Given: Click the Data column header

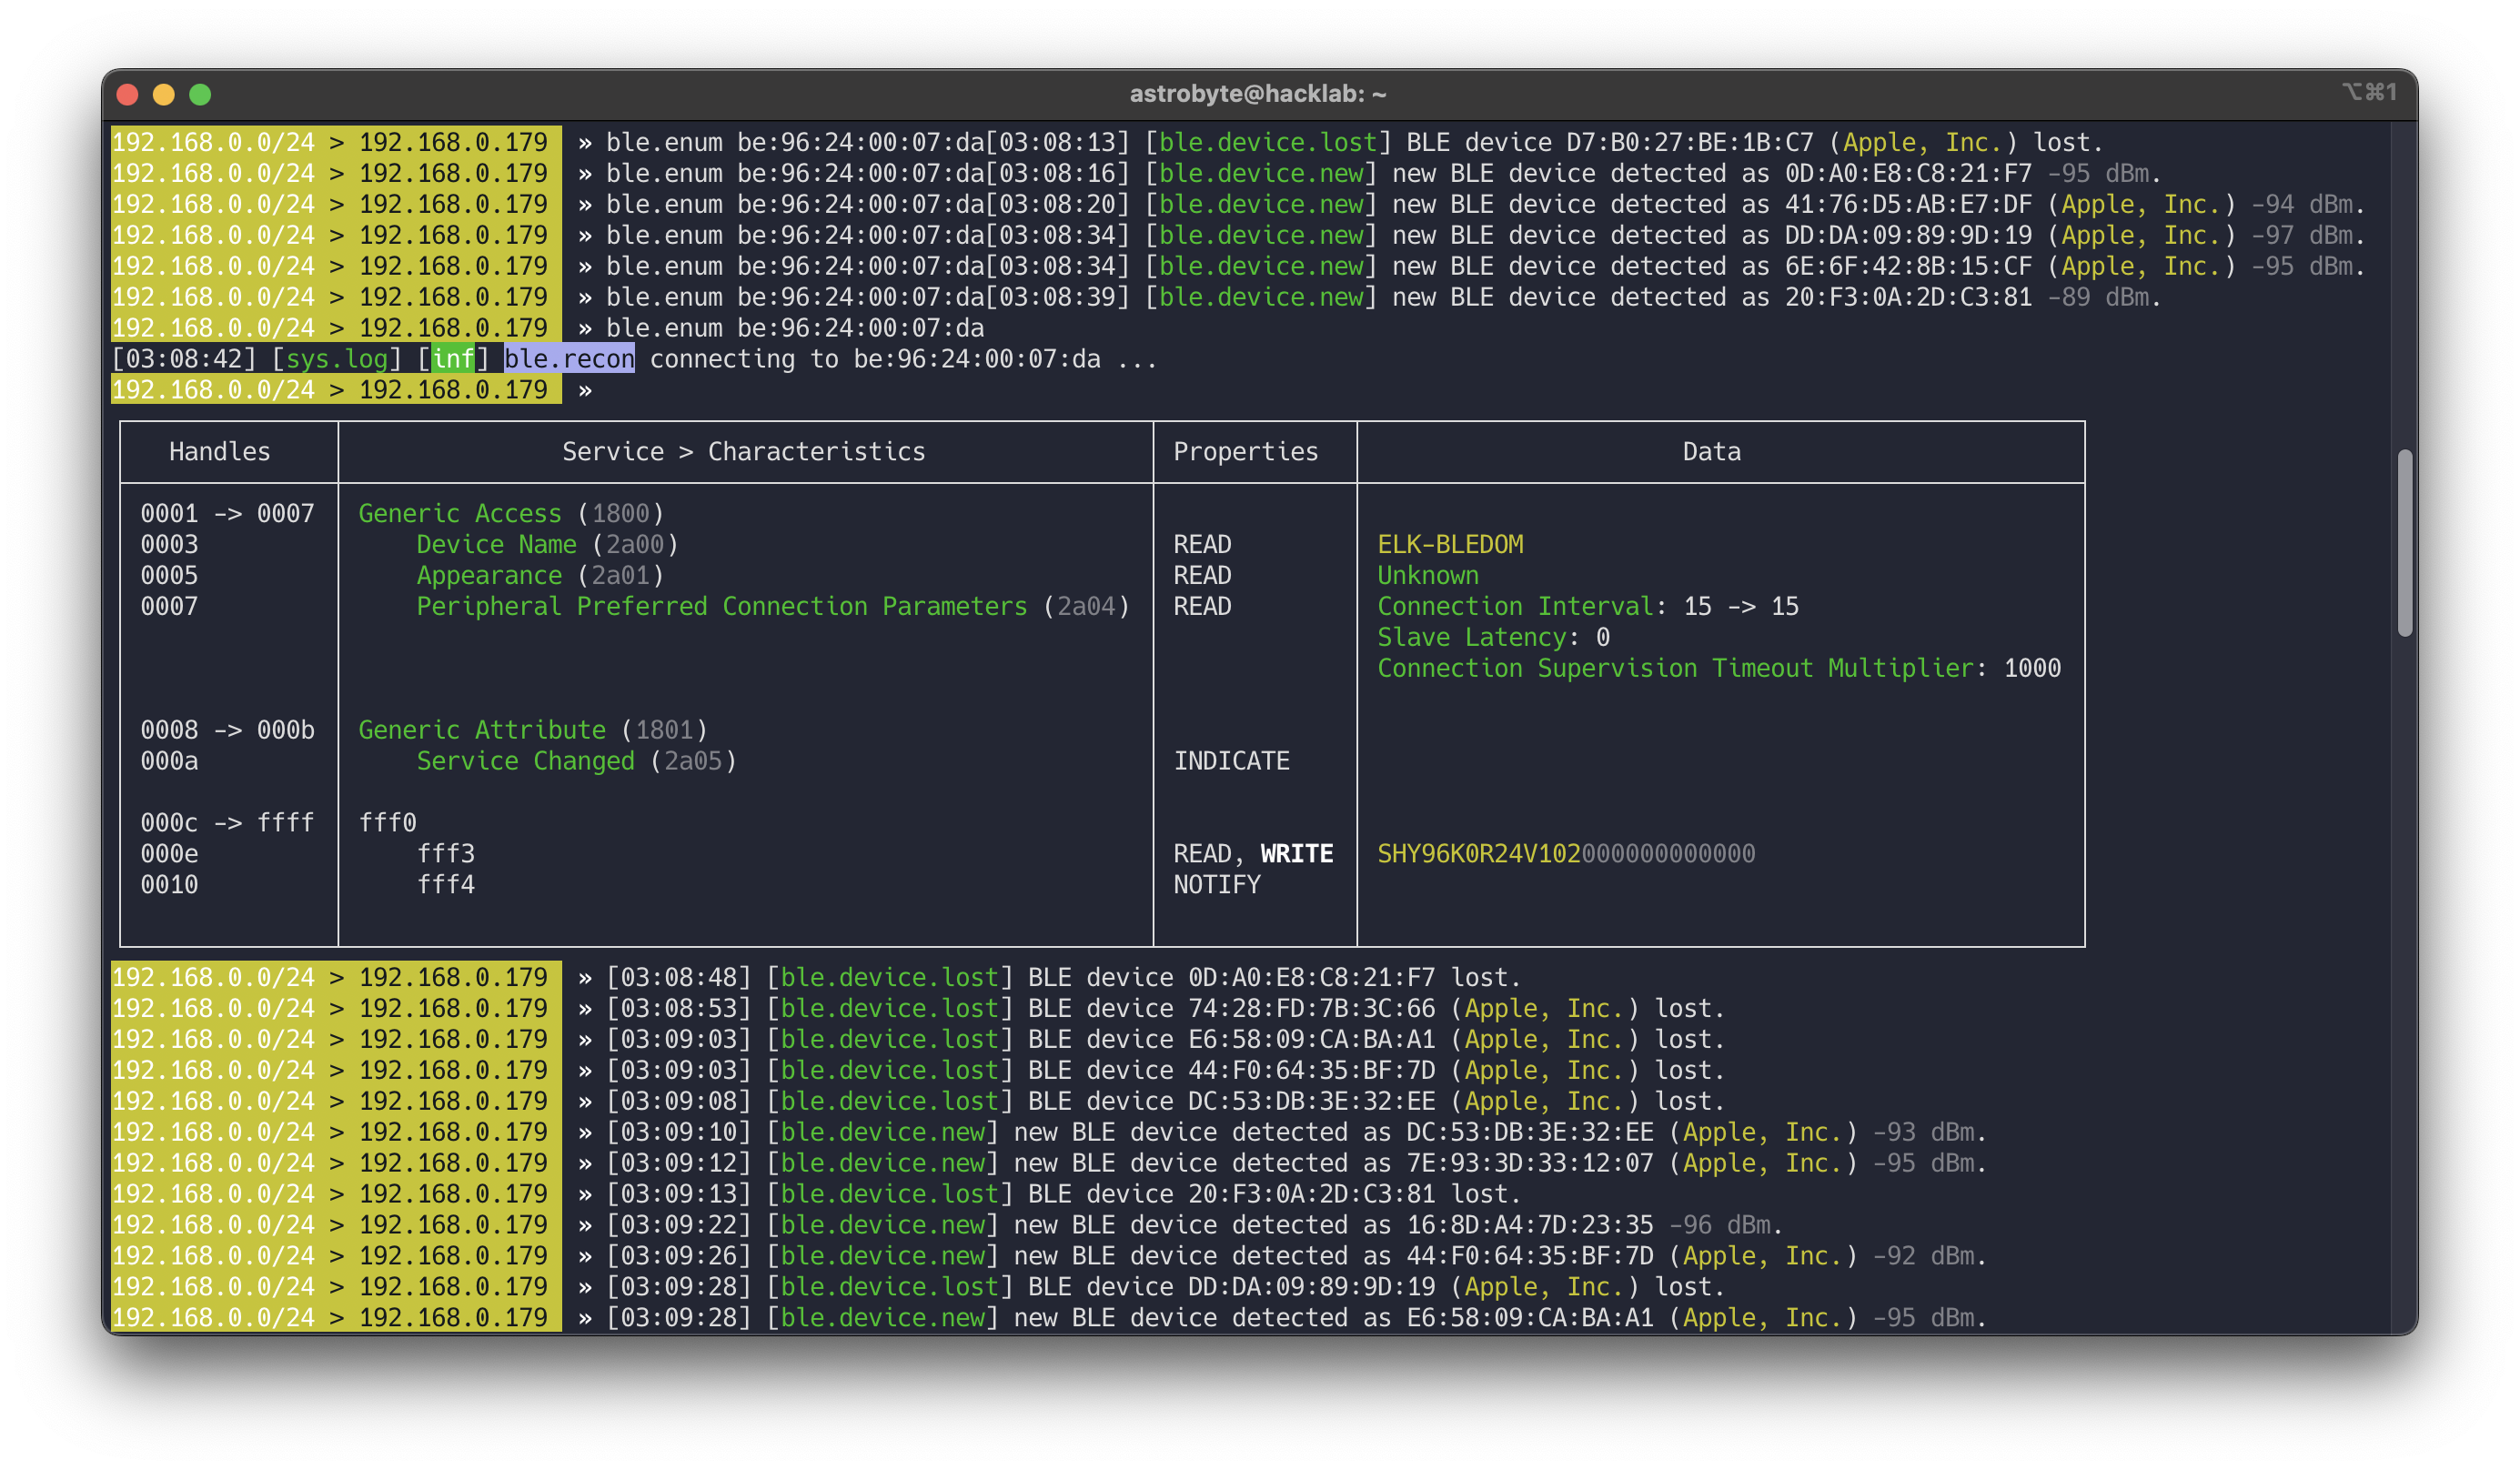Looking at the screenshot, I should pos(1711,452).
